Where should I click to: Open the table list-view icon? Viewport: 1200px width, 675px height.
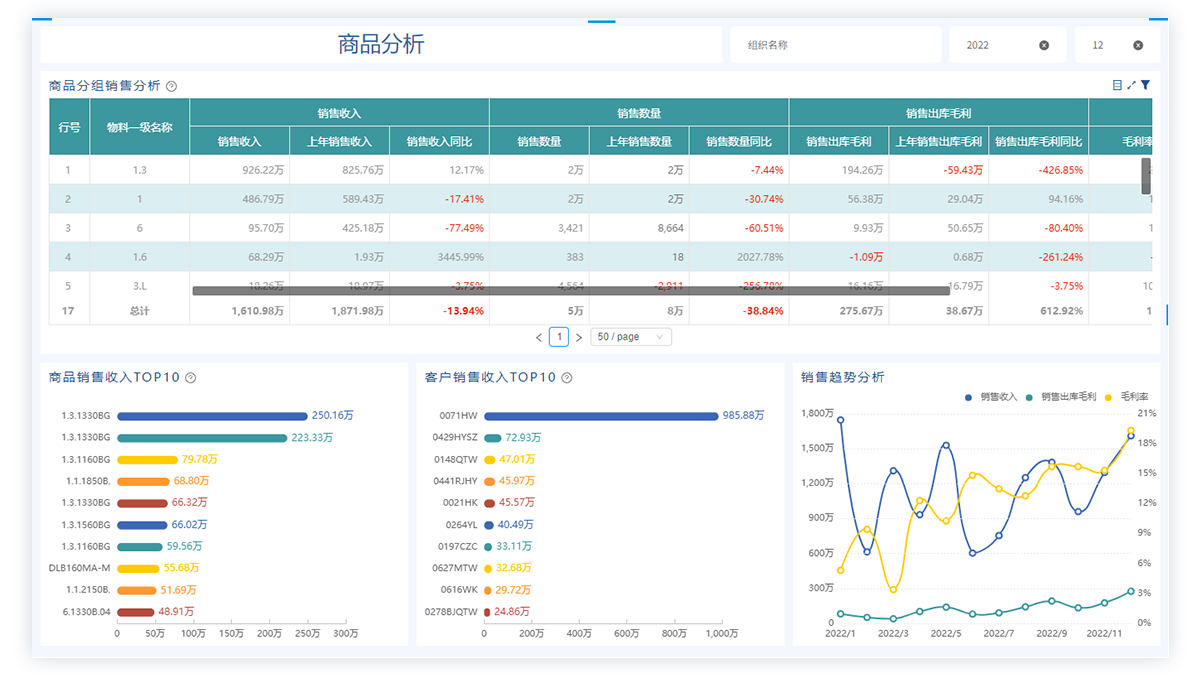pyautogui.click(x=1117, y=85)
